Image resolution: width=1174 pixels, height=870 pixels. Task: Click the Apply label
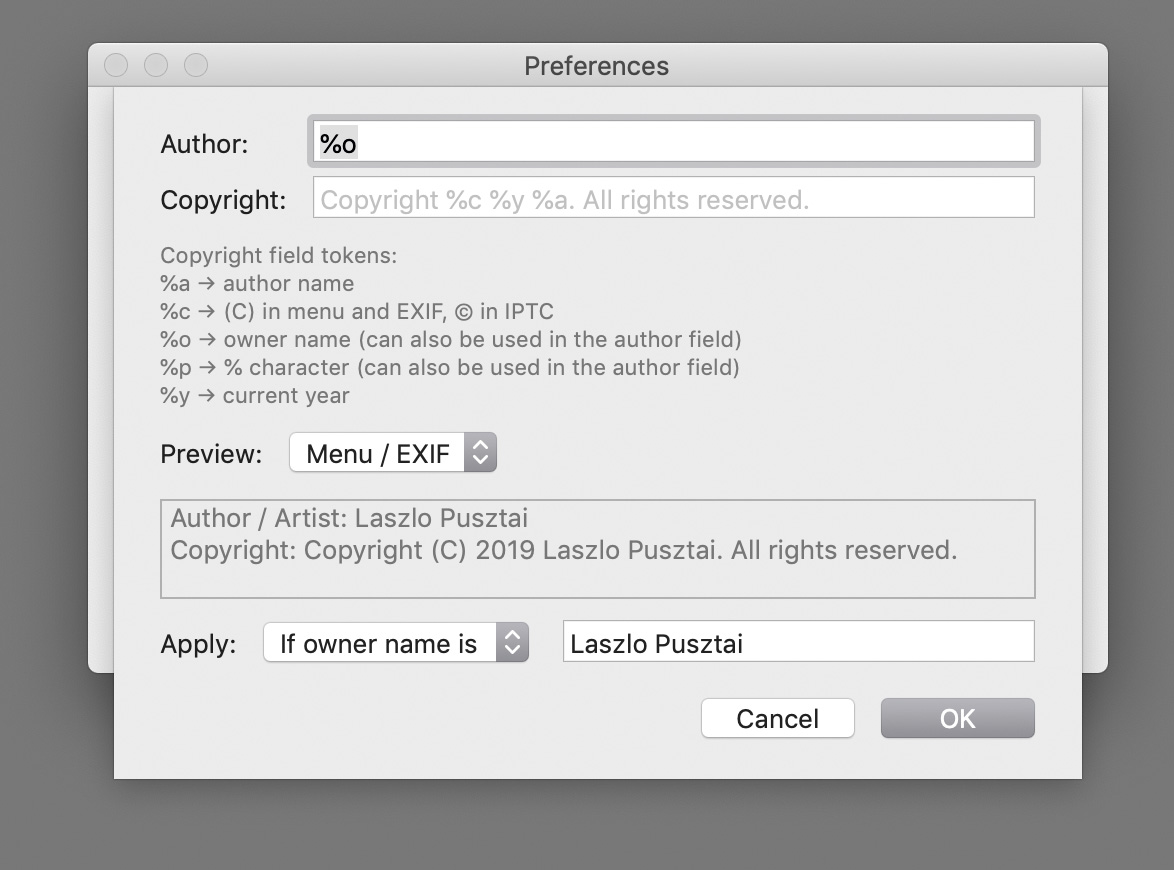click(x=198, y=644)
